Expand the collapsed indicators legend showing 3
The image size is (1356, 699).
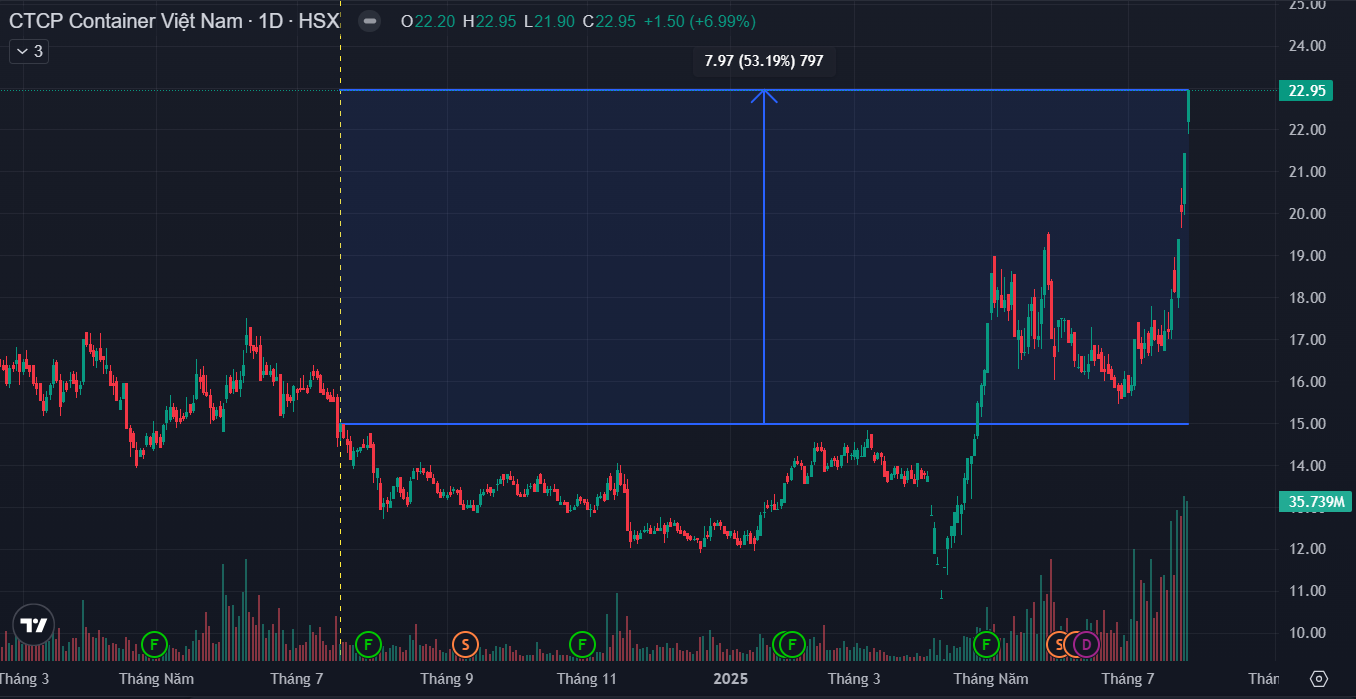tap(29, 51)
